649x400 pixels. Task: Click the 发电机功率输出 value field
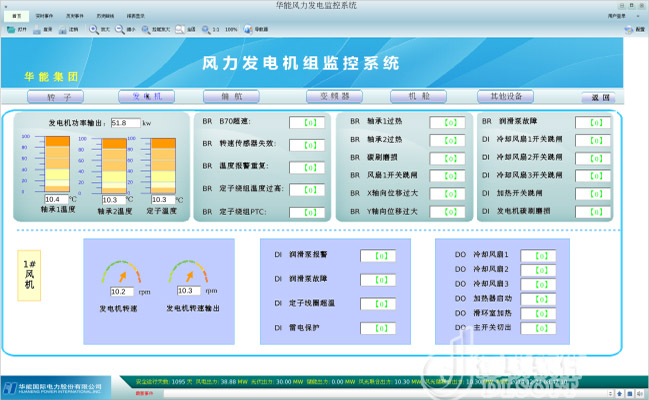tap(125, 123)
